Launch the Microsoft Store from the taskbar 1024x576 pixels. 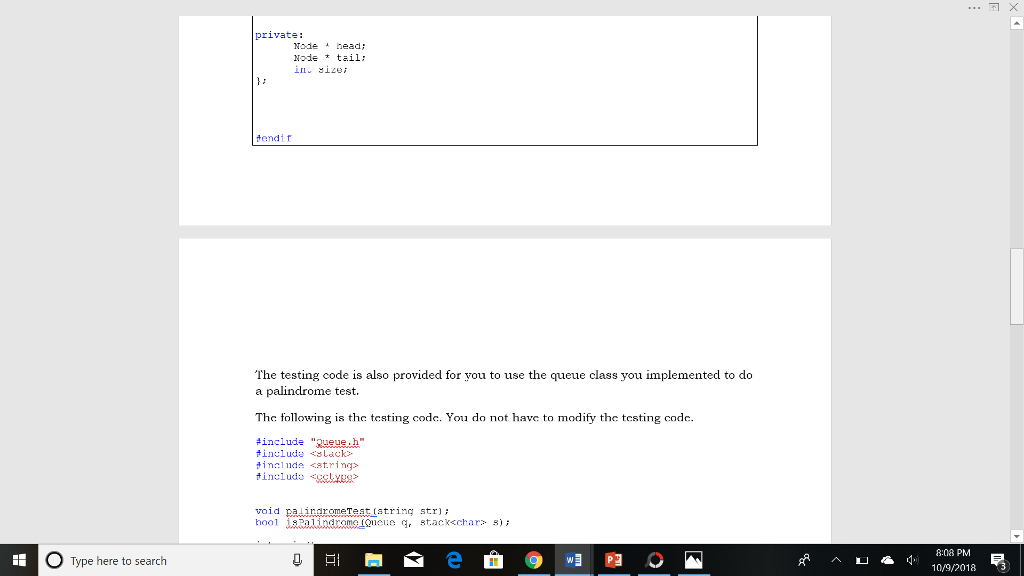point(494,560)
